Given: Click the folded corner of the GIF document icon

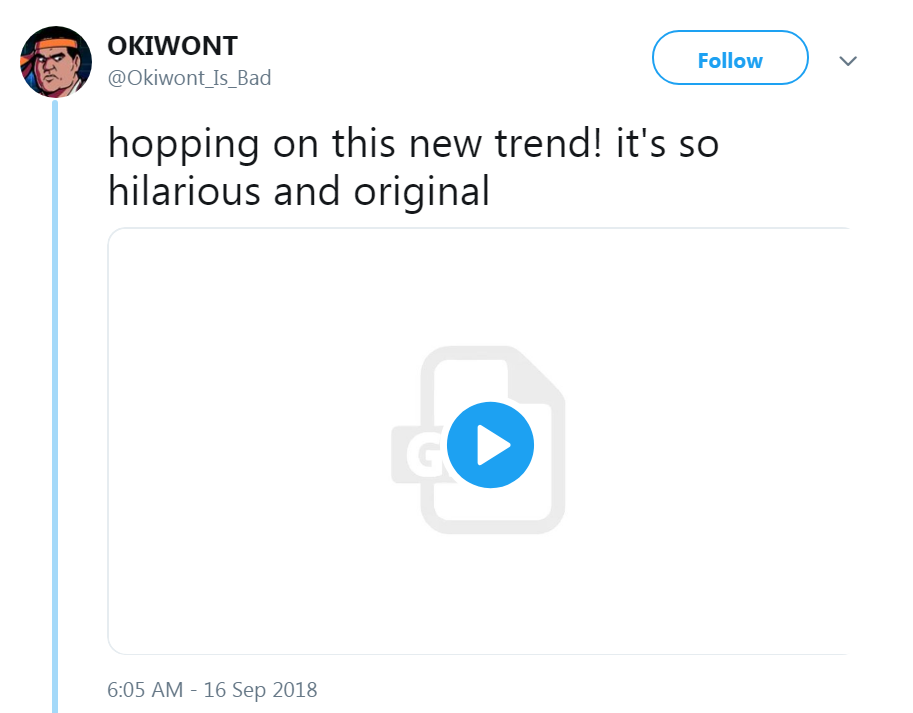Looking at the screenshot, I should pos(536,373).
